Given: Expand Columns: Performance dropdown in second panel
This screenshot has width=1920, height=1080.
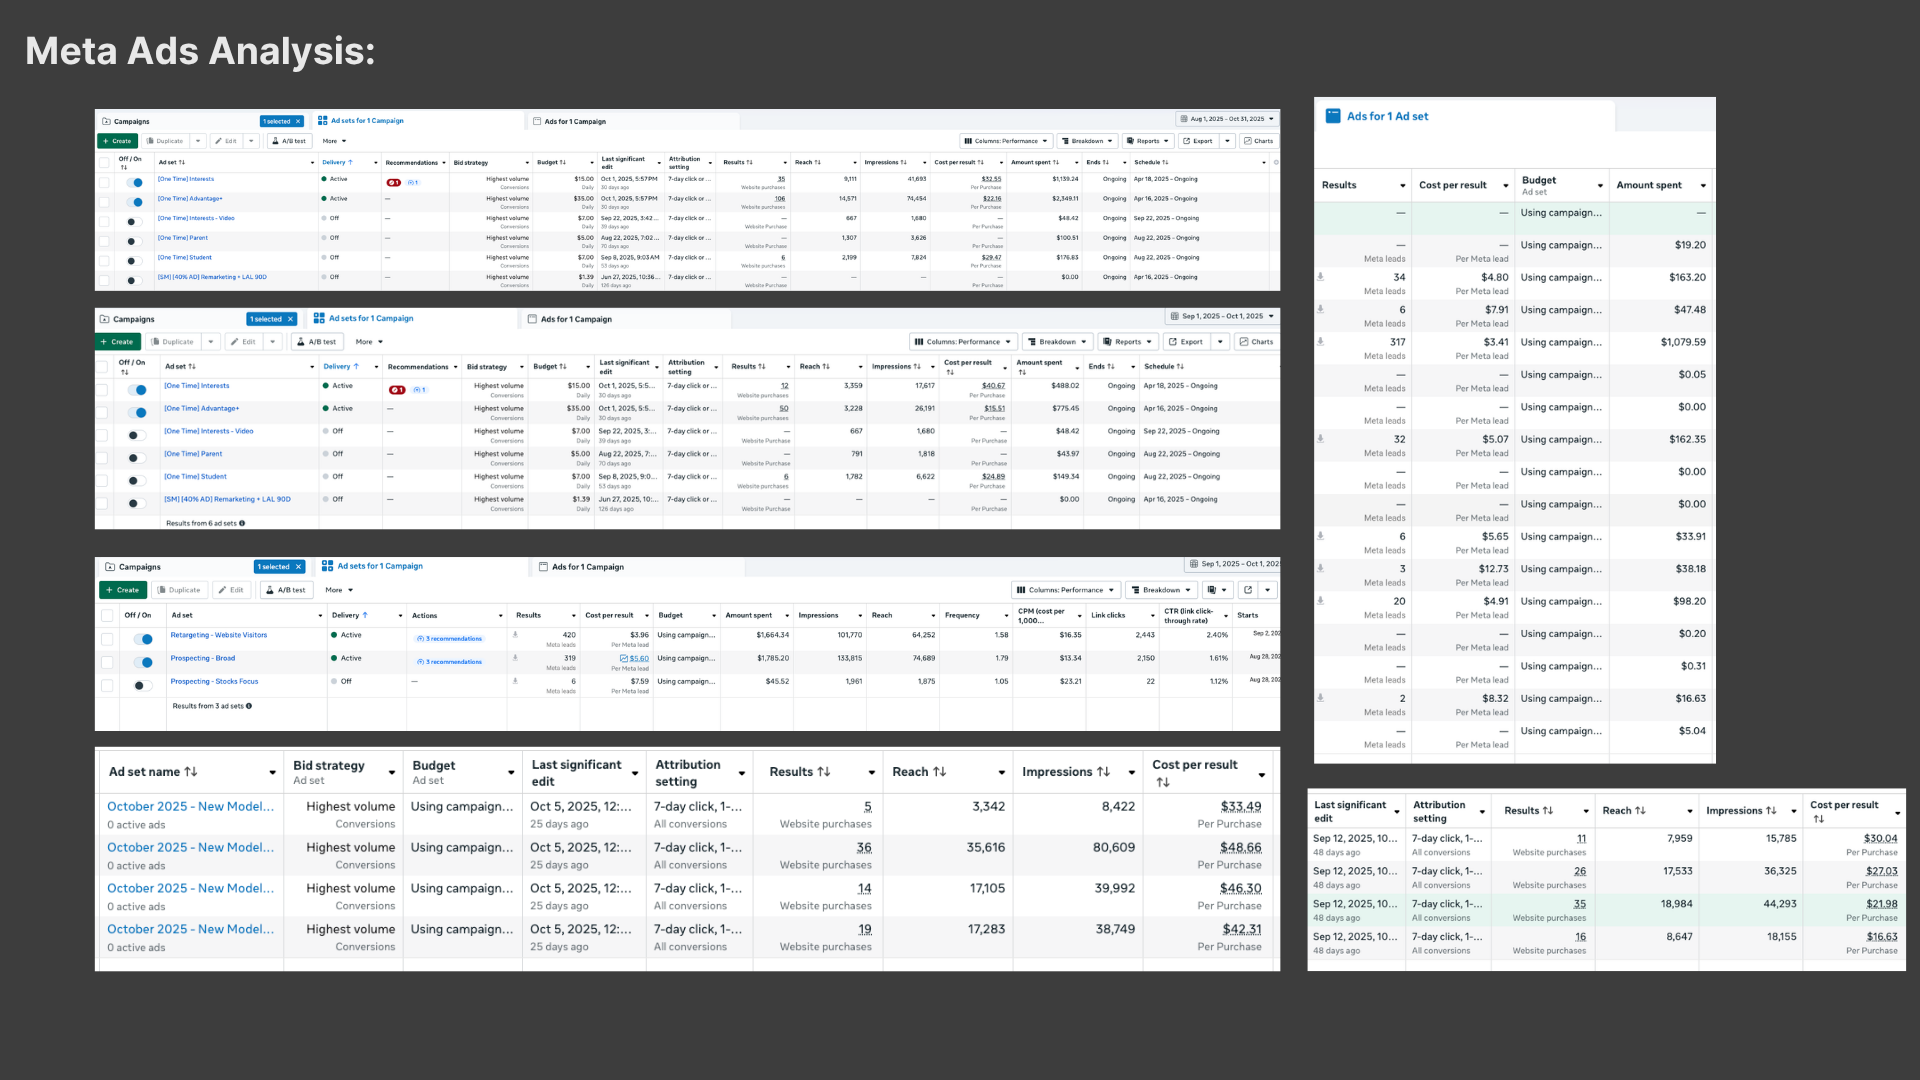Looking at the screenshot, I should click(x=963, y=342).
